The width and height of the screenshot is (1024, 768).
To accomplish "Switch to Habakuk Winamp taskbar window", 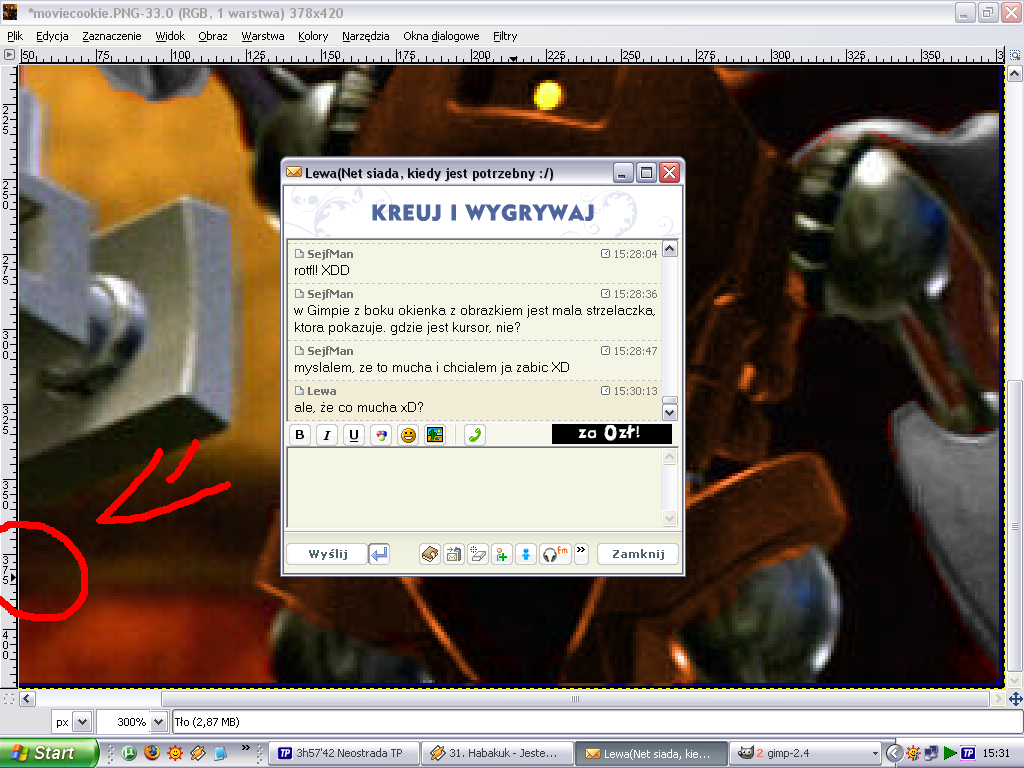I will (496, 753).
